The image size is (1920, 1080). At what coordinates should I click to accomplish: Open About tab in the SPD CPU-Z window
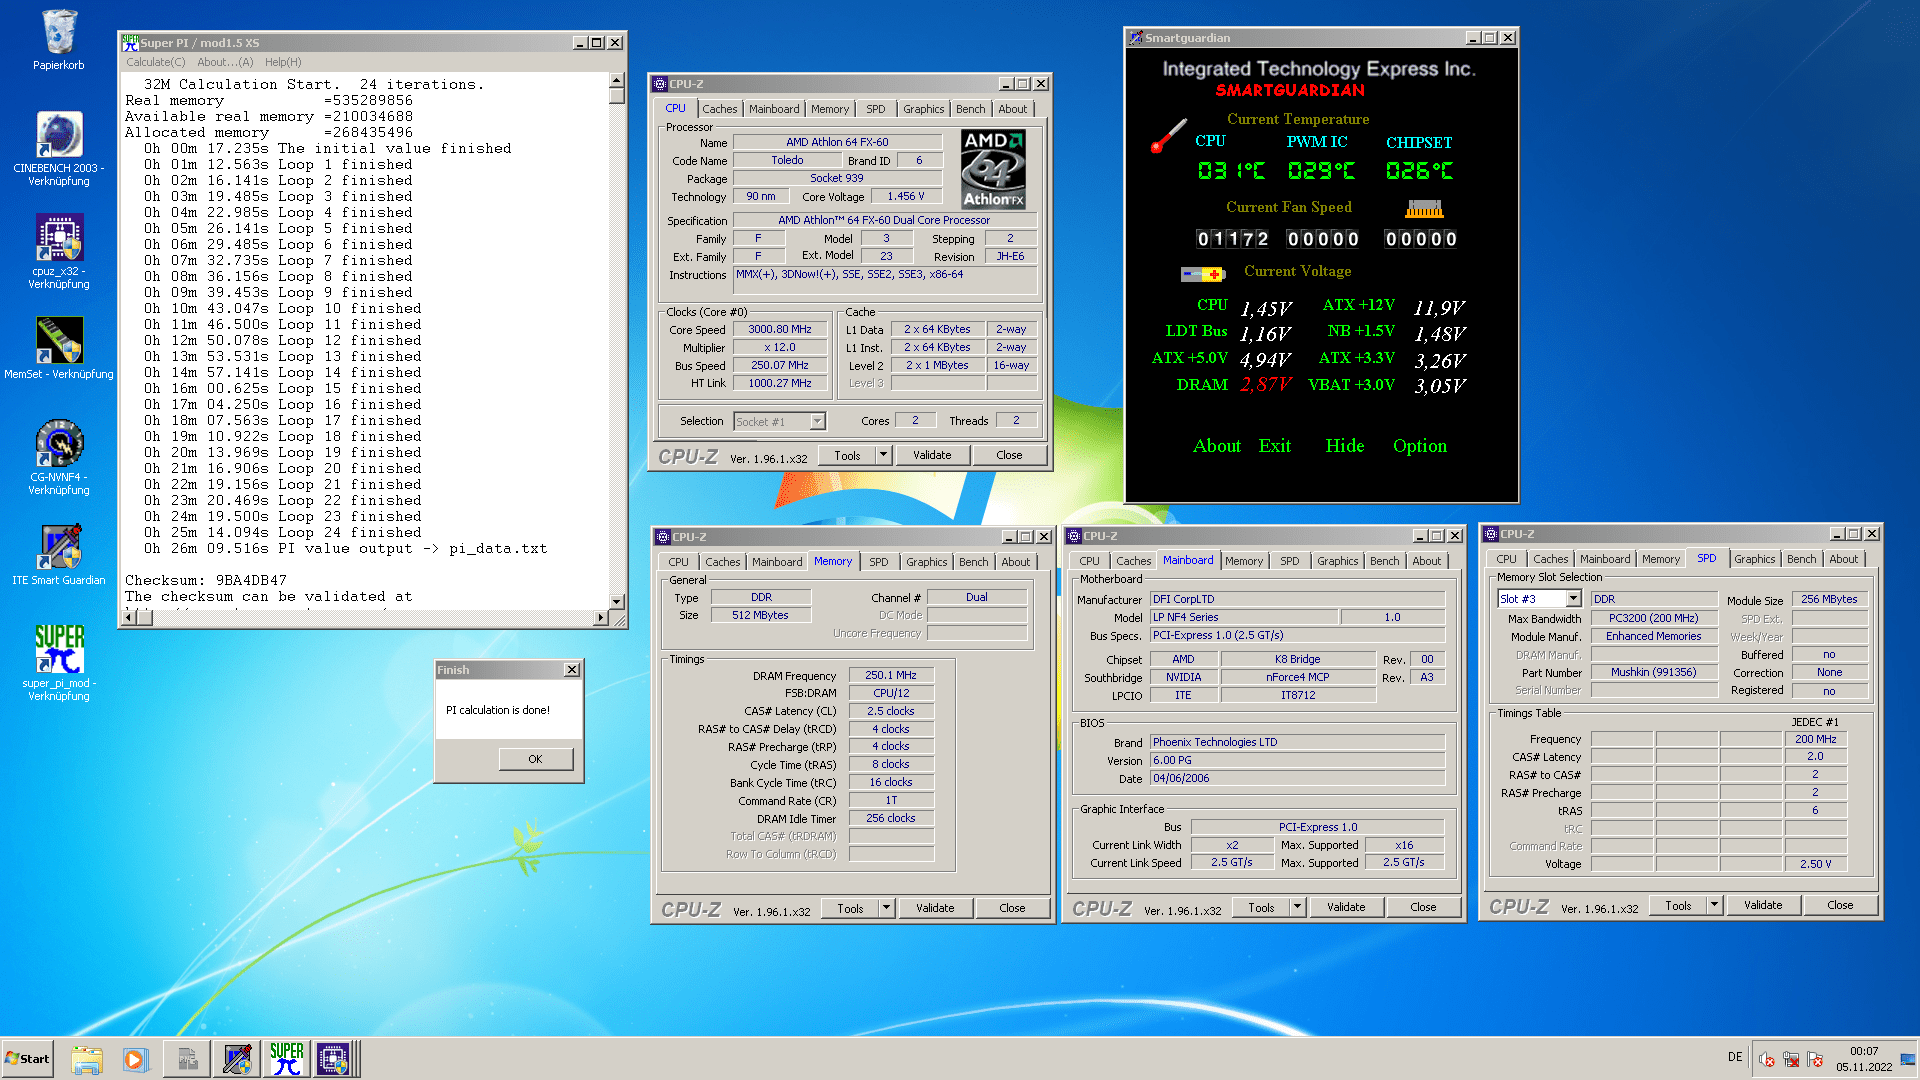point(1843,559)
